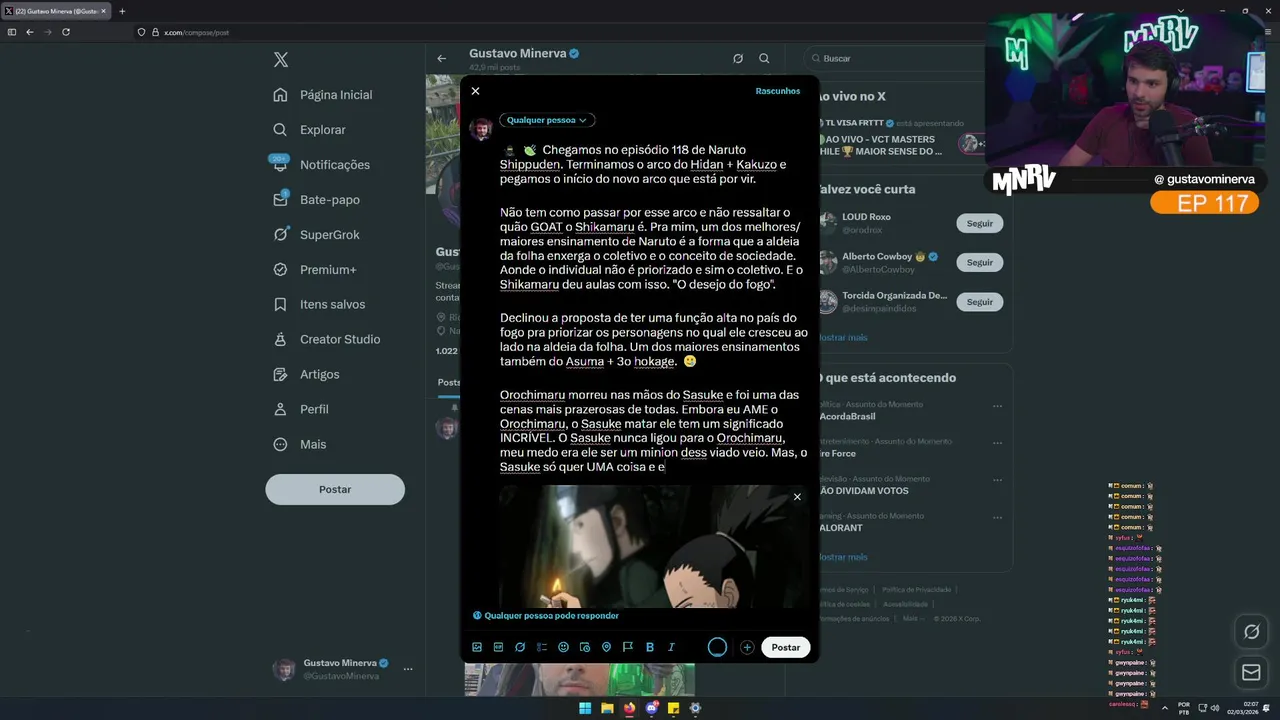Open the GIF picker icon
The image size is (1280, 720).
tap(498, 647)
